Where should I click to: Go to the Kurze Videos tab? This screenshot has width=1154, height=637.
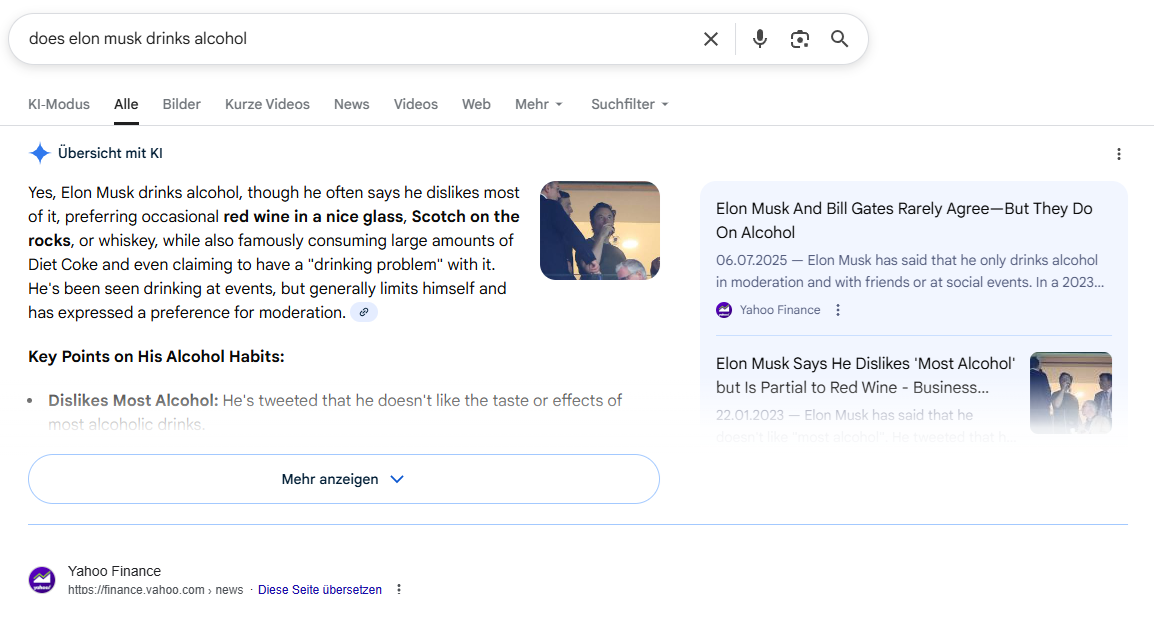(267, 104)
